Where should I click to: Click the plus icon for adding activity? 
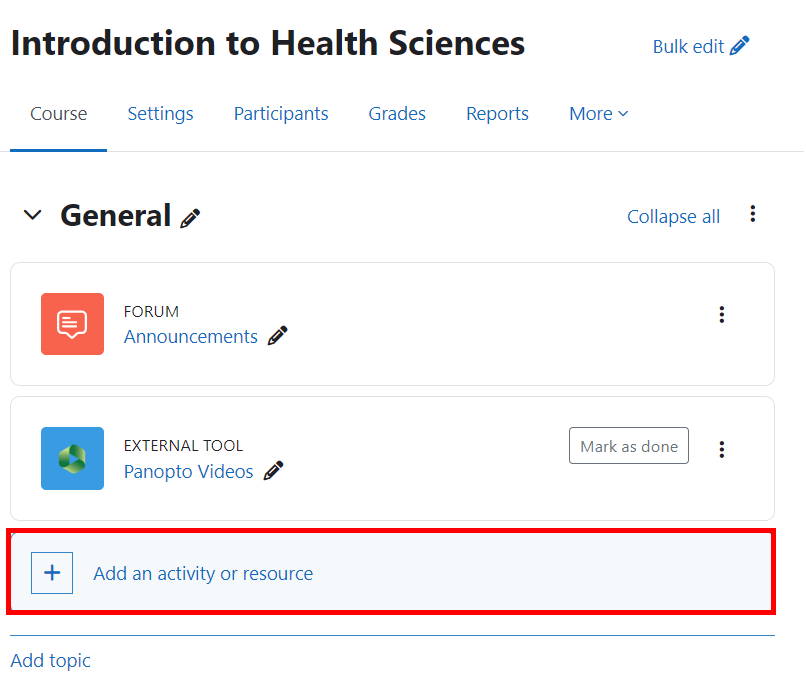51,572
